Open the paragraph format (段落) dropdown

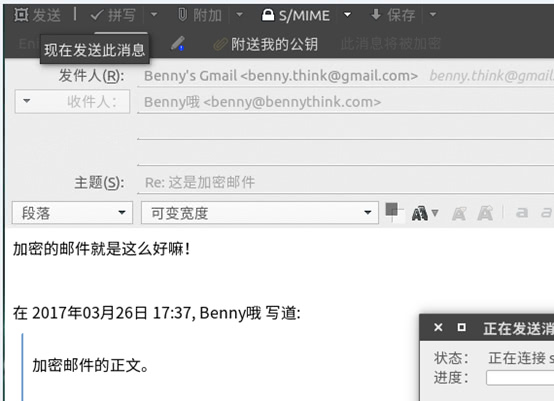click(72, 213)
